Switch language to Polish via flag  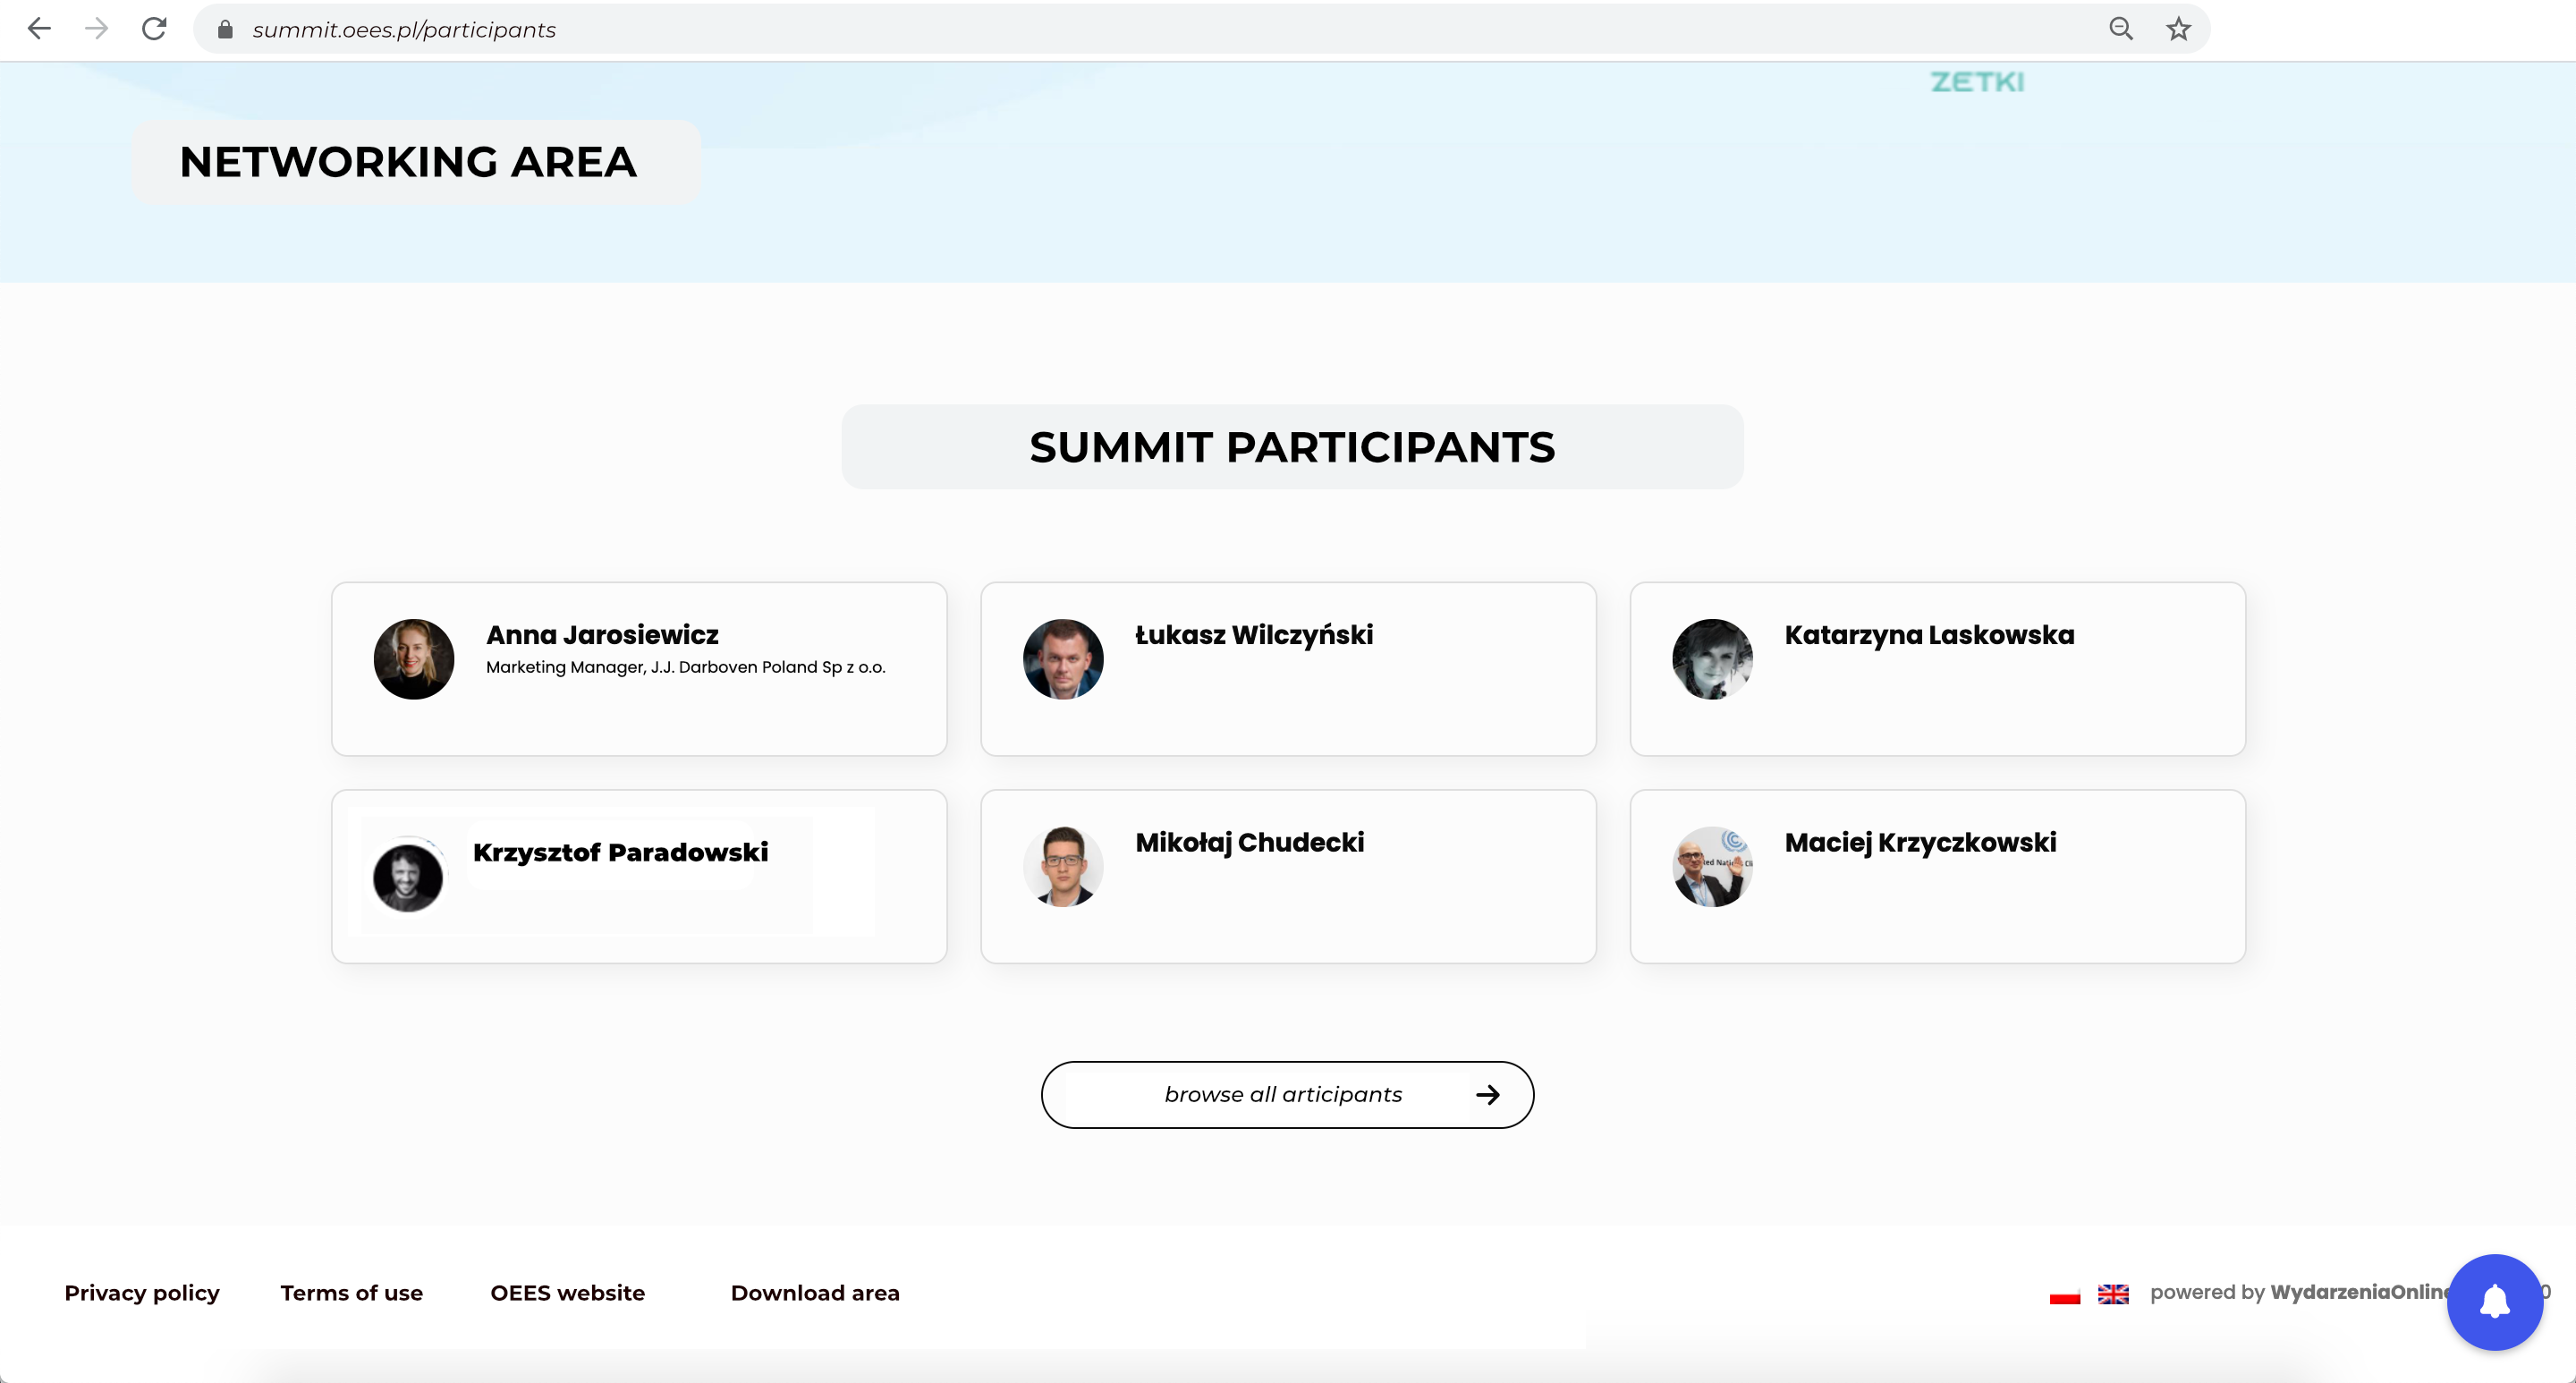2064,1295
